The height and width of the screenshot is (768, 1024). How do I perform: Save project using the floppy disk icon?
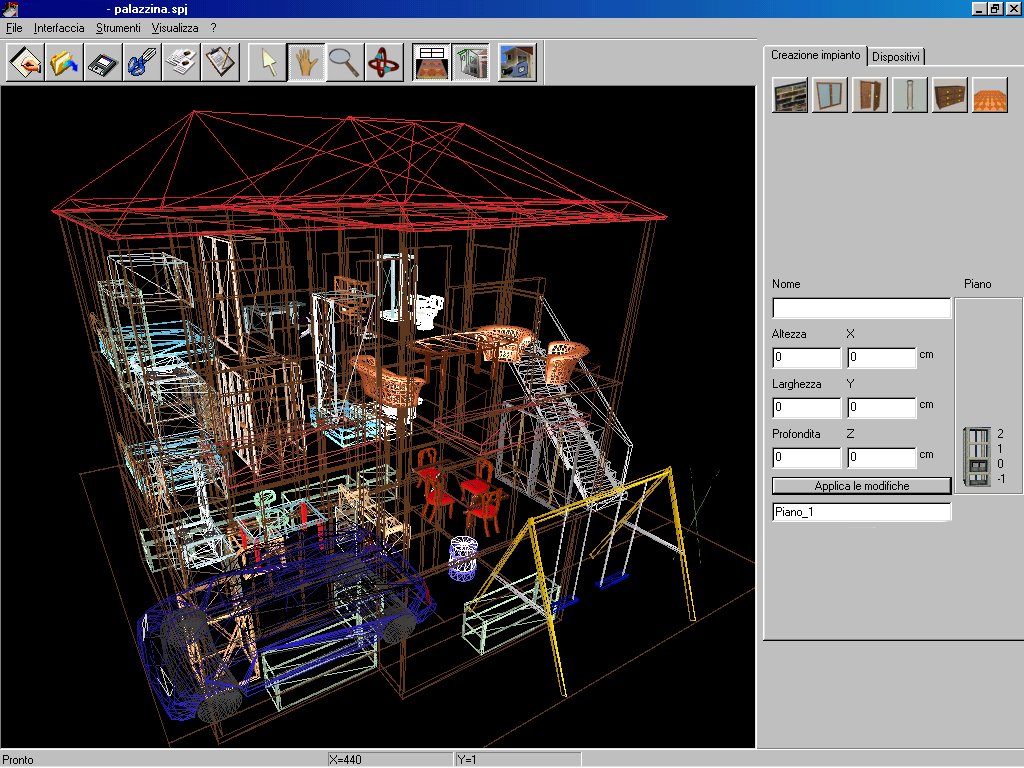(103, 62)
